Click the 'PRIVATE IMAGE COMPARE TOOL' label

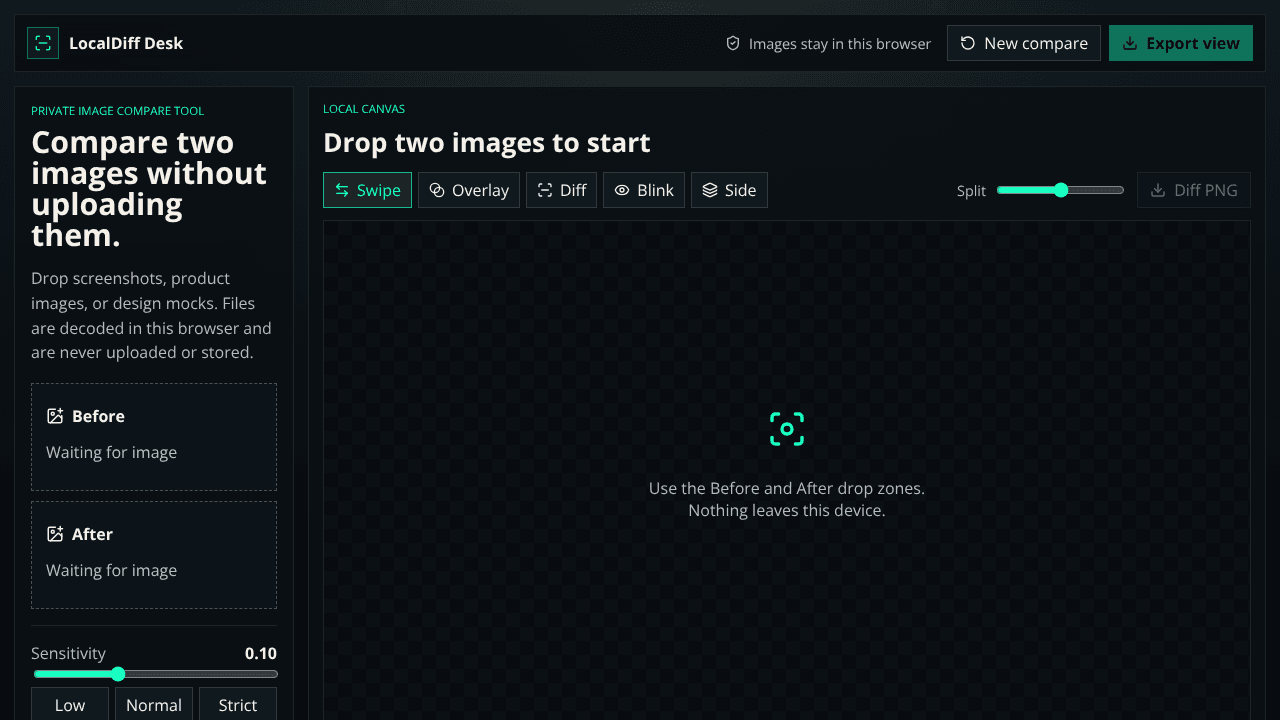pos(118,111)
